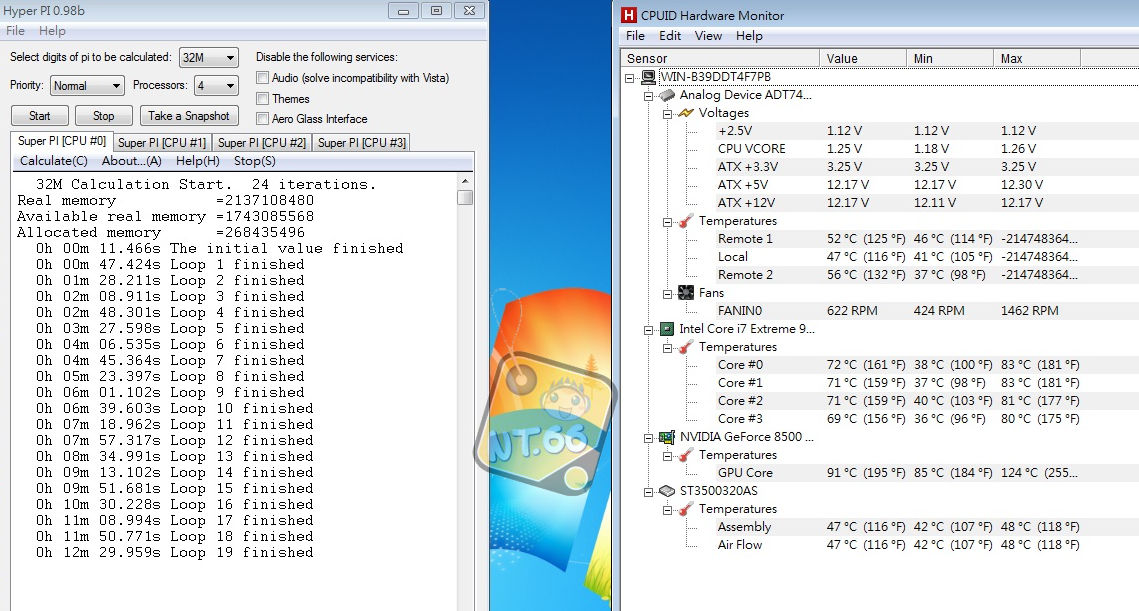Click the thermometer icon under ST3500320AS
The width and height of the screenshot is (1139, 611).
686,509
